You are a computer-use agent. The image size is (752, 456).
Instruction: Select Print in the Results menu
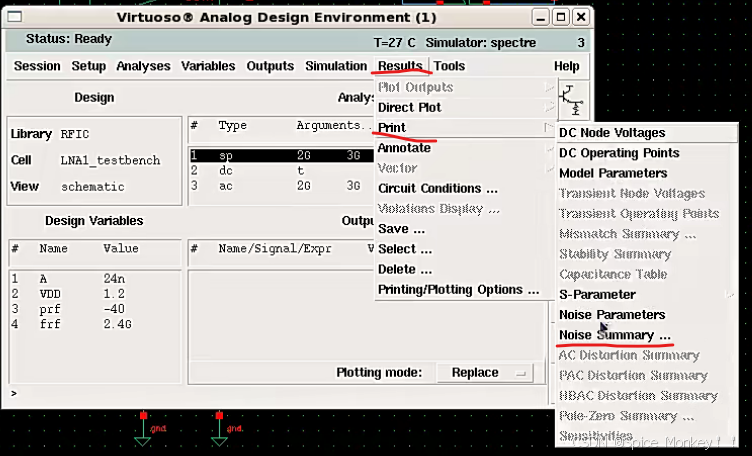coord(464,128)
